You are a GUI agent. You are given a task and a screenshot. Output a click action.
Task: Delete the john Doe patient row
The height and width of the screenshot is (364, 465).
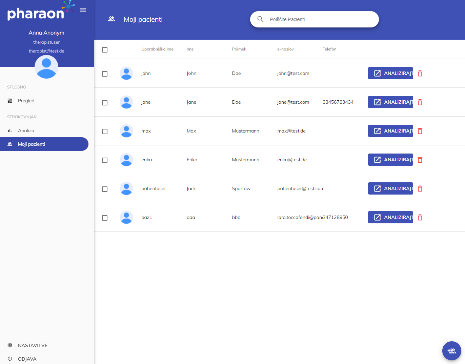tap(420, 73)
